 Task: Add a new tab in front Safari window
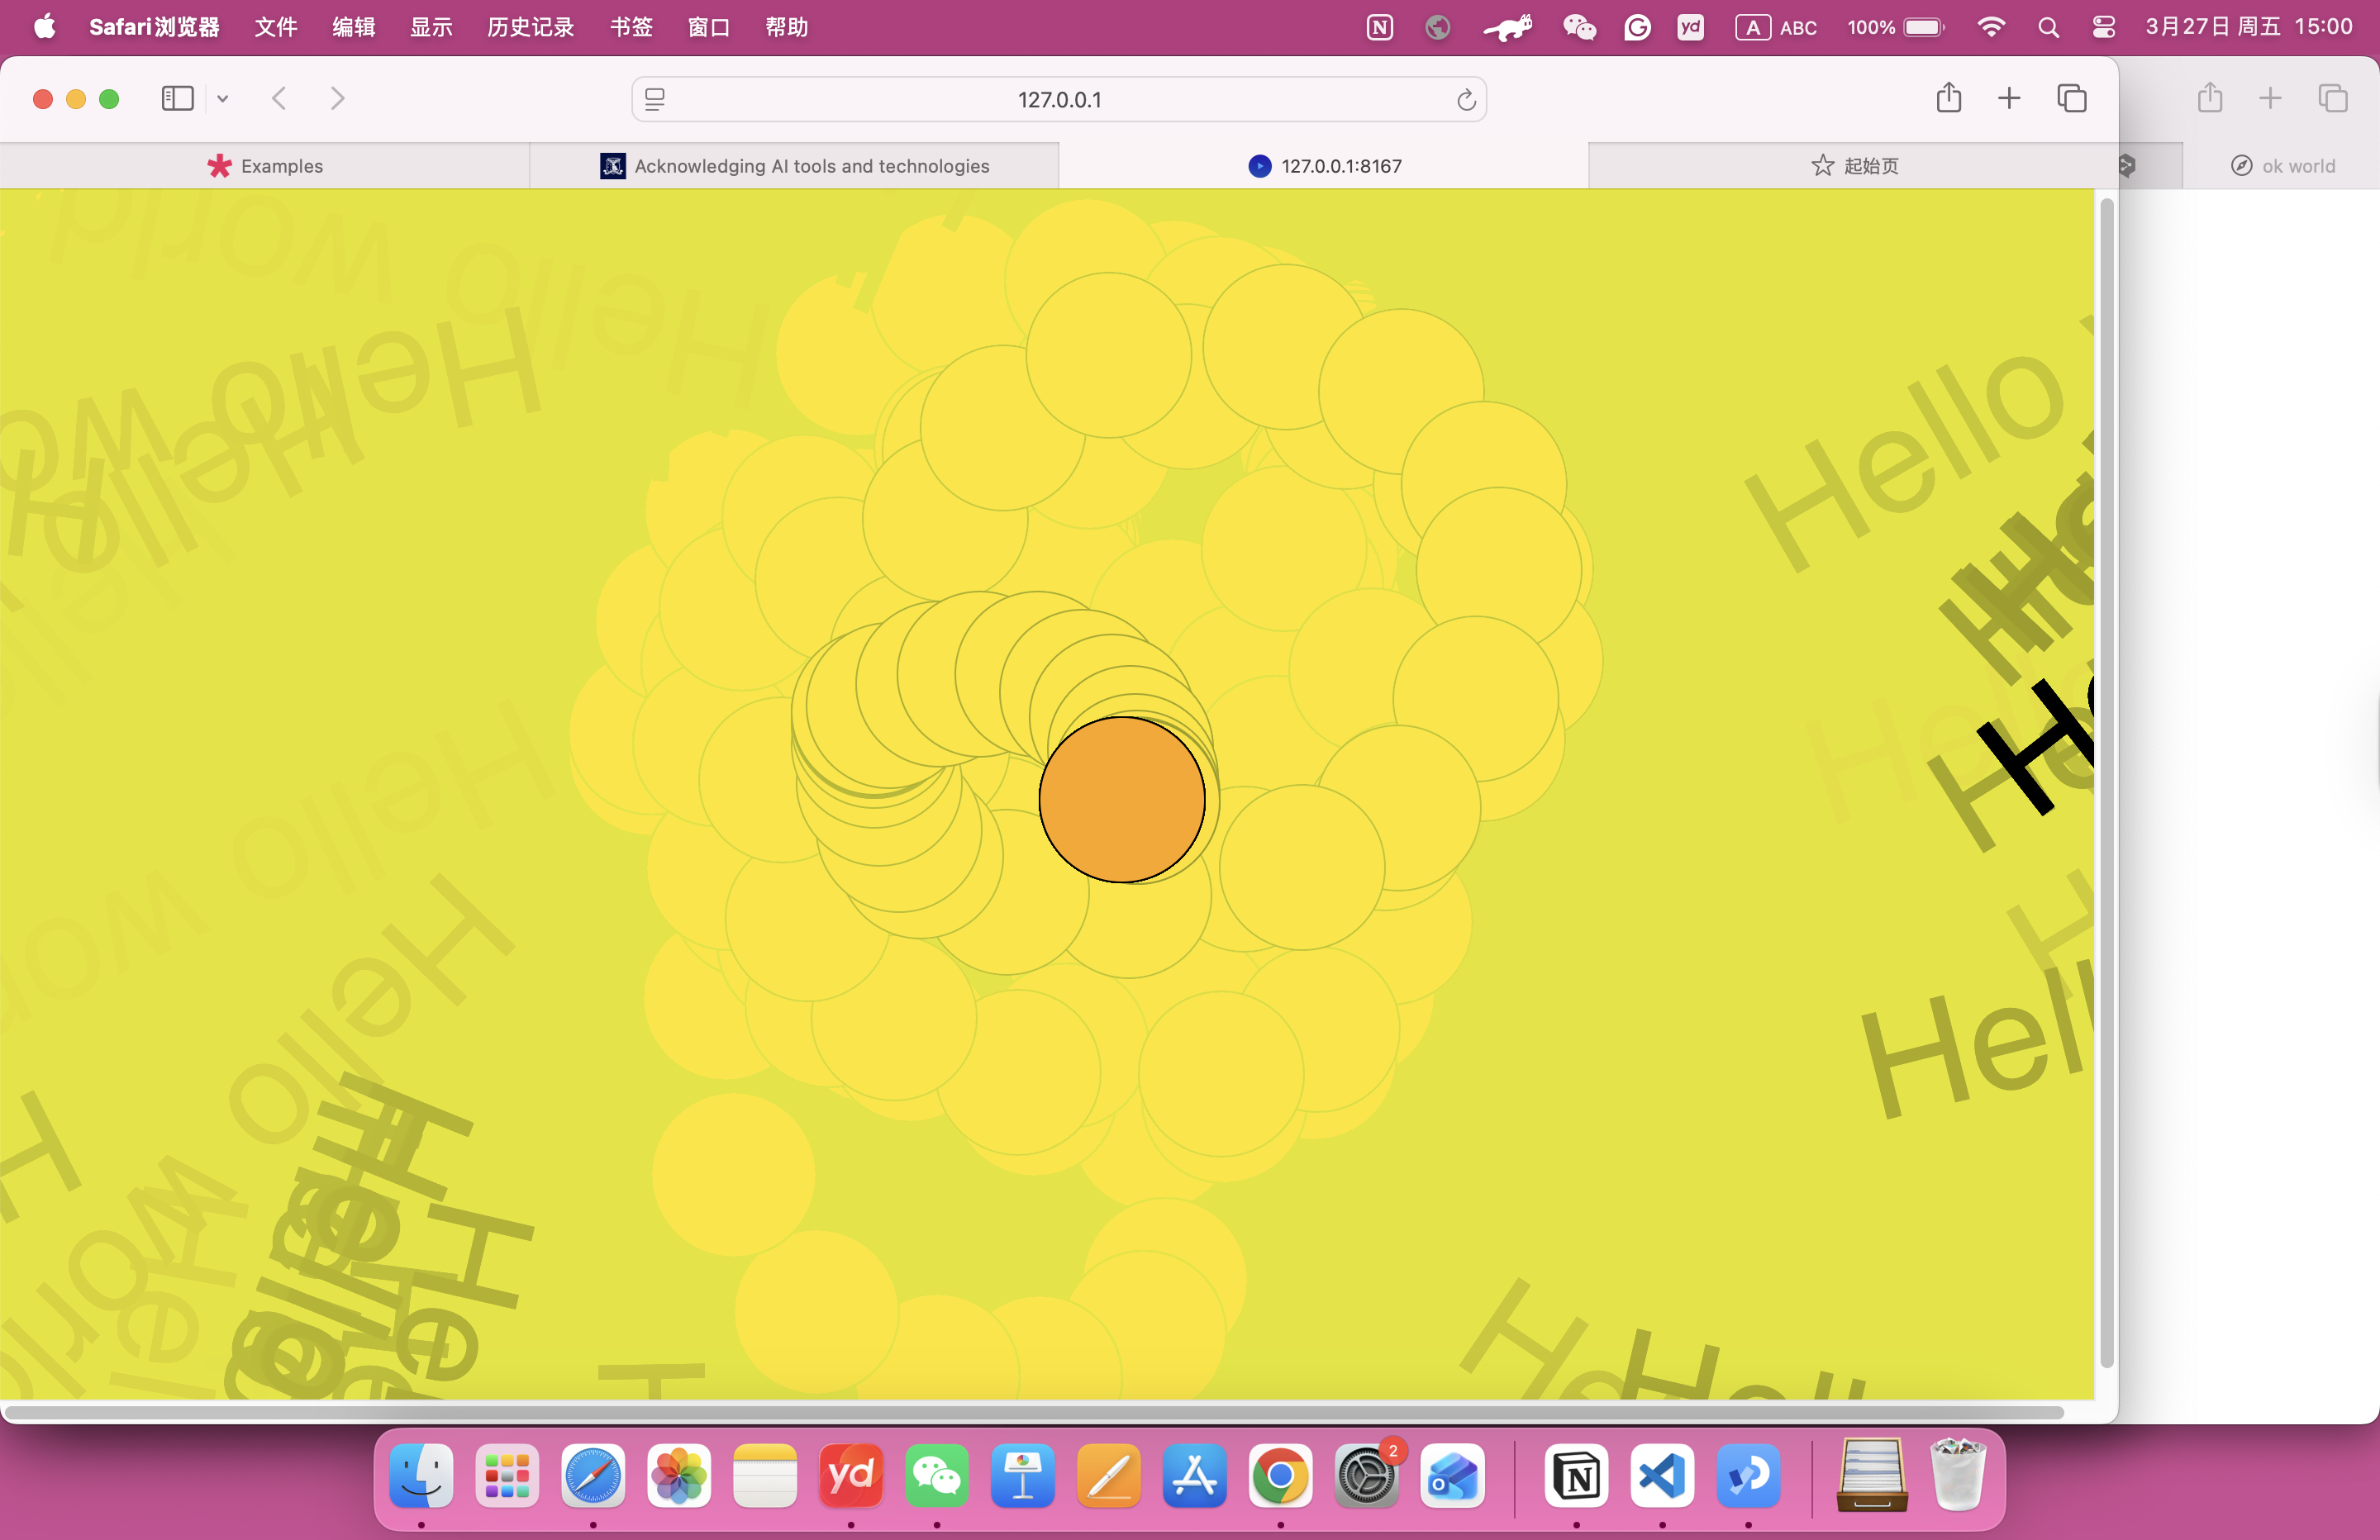point(2009,98)
